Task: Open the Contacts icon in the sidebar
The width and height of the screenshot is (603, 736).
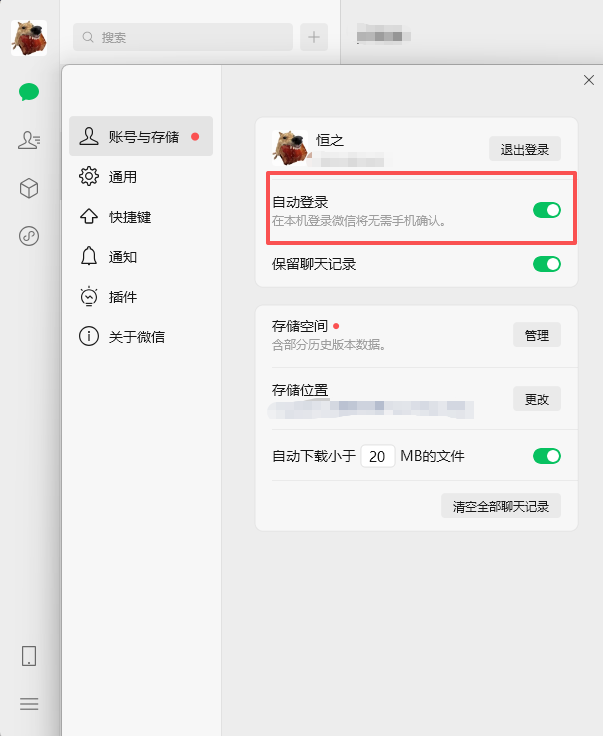Action: 29,140
